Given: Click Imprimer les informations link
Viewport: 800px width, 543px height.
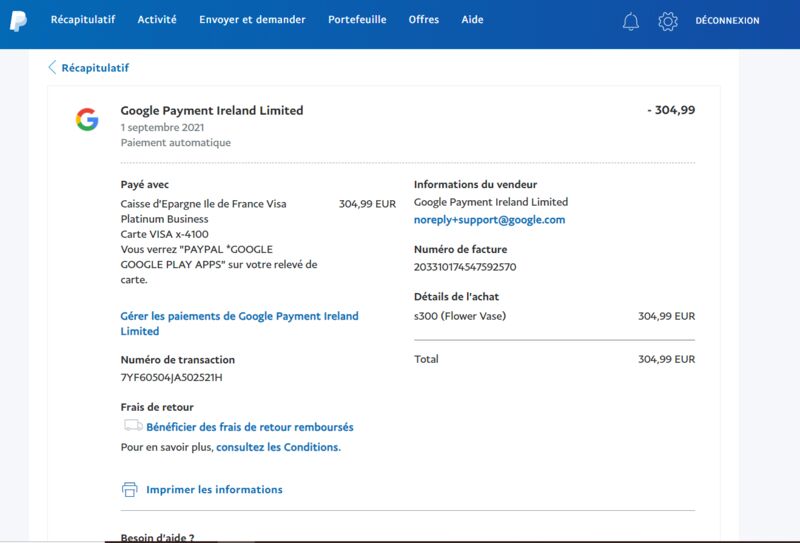Looking at the screenshot, I should tap(214, 489).
